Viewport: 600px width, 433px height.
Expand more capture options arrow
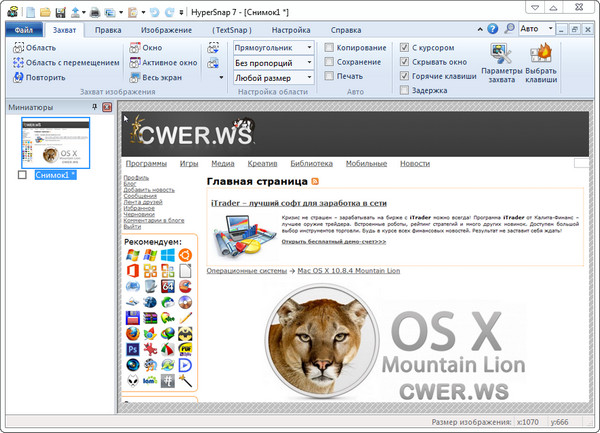pyautogui.click(x=221, y=78)
